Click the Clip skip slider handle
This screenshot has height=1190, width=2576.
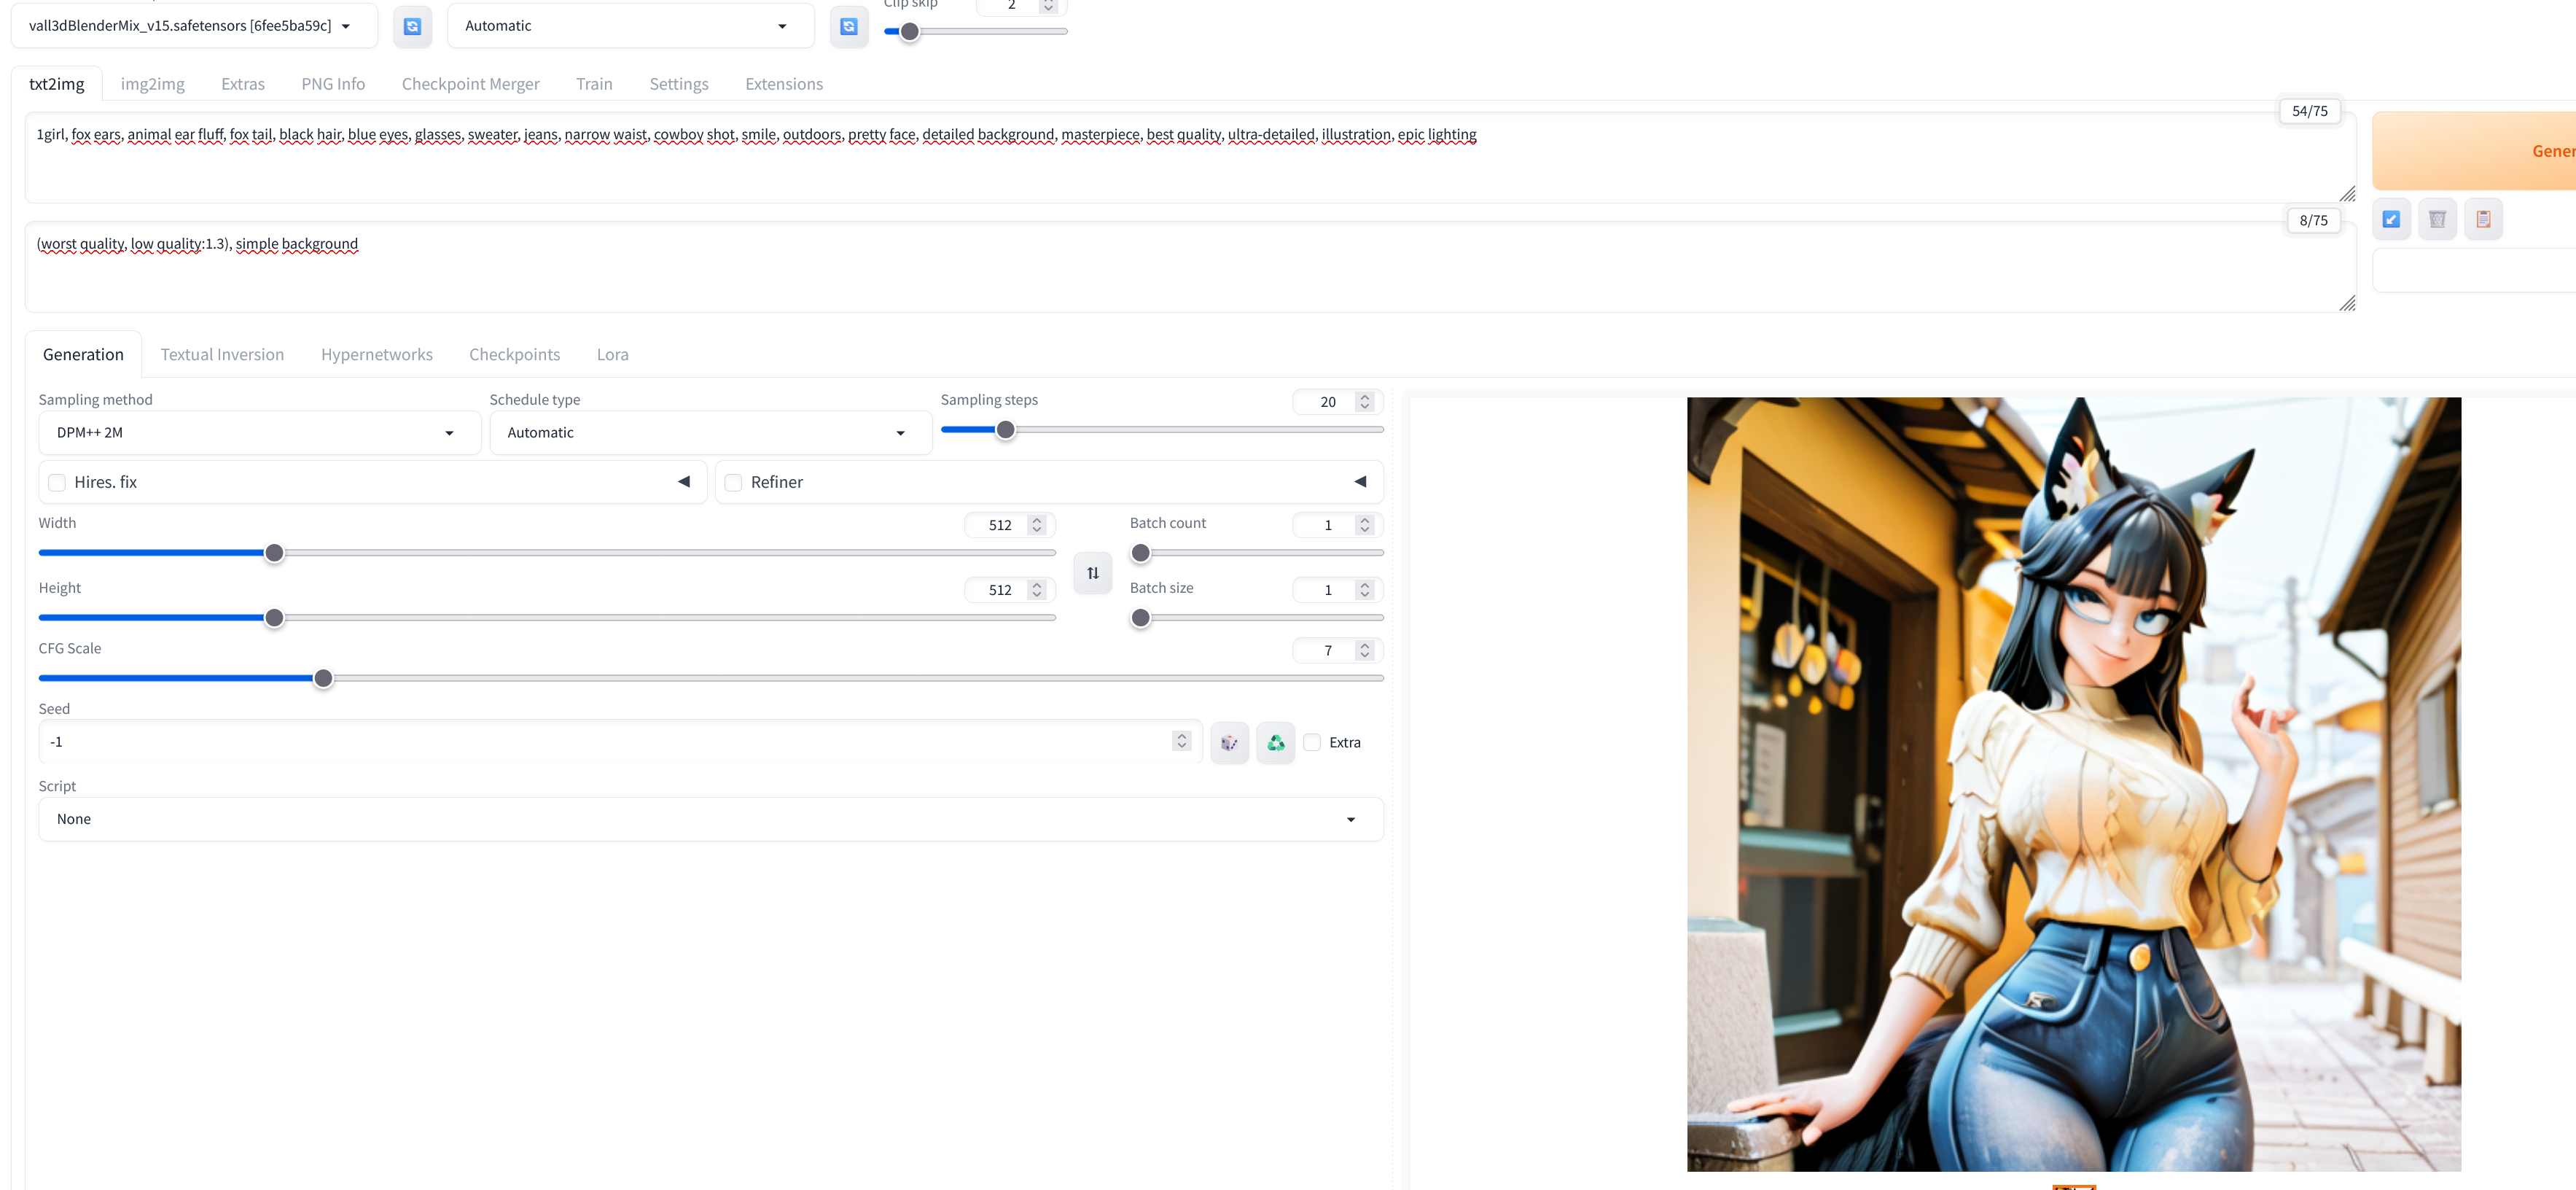tap(909, 32)
